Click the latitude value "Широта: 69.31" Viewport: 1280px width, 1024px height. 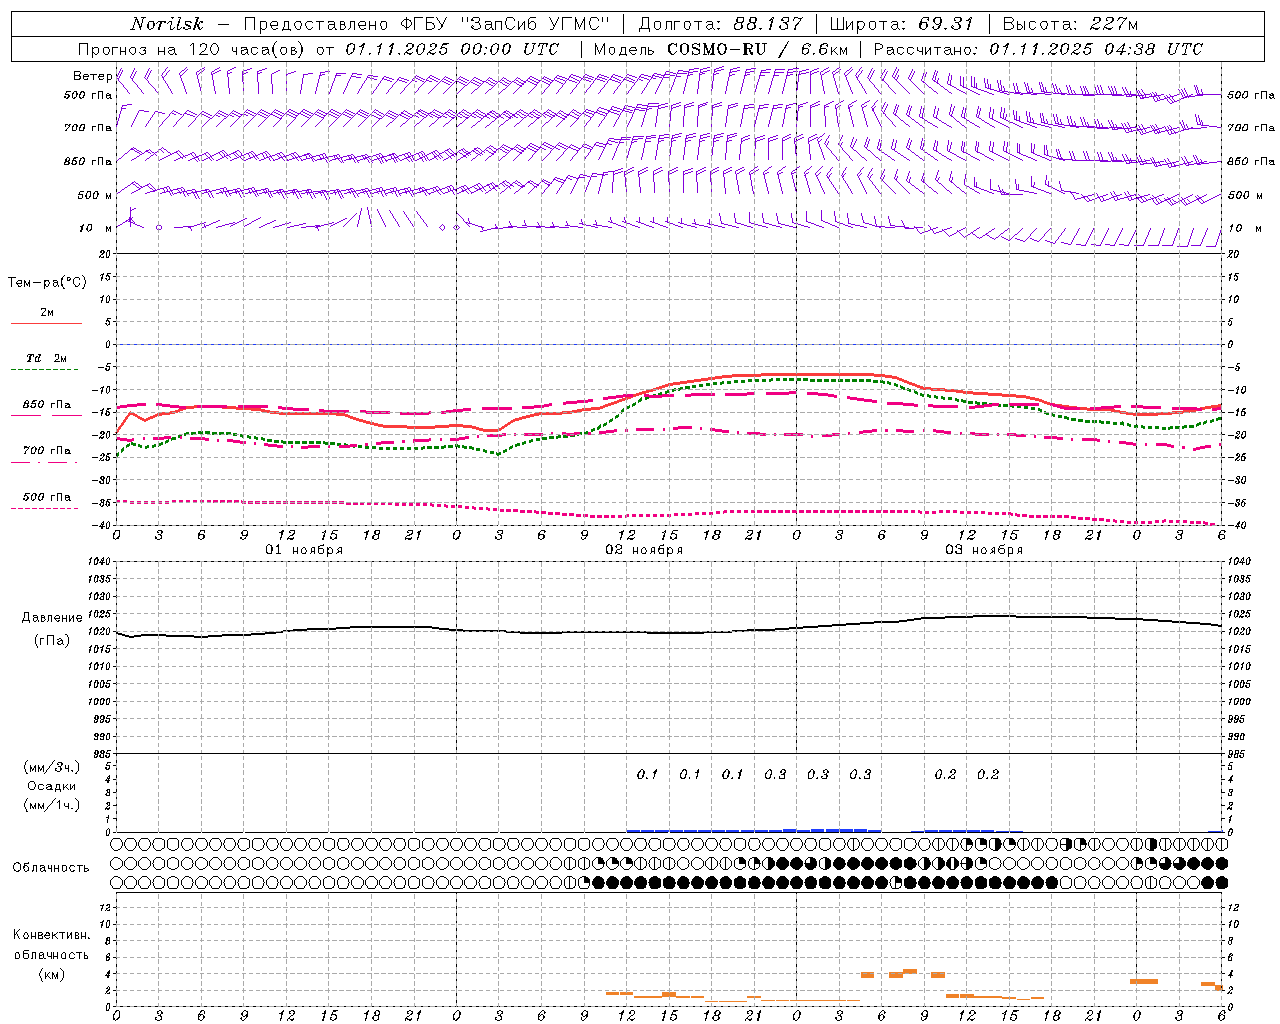point(902,24)
